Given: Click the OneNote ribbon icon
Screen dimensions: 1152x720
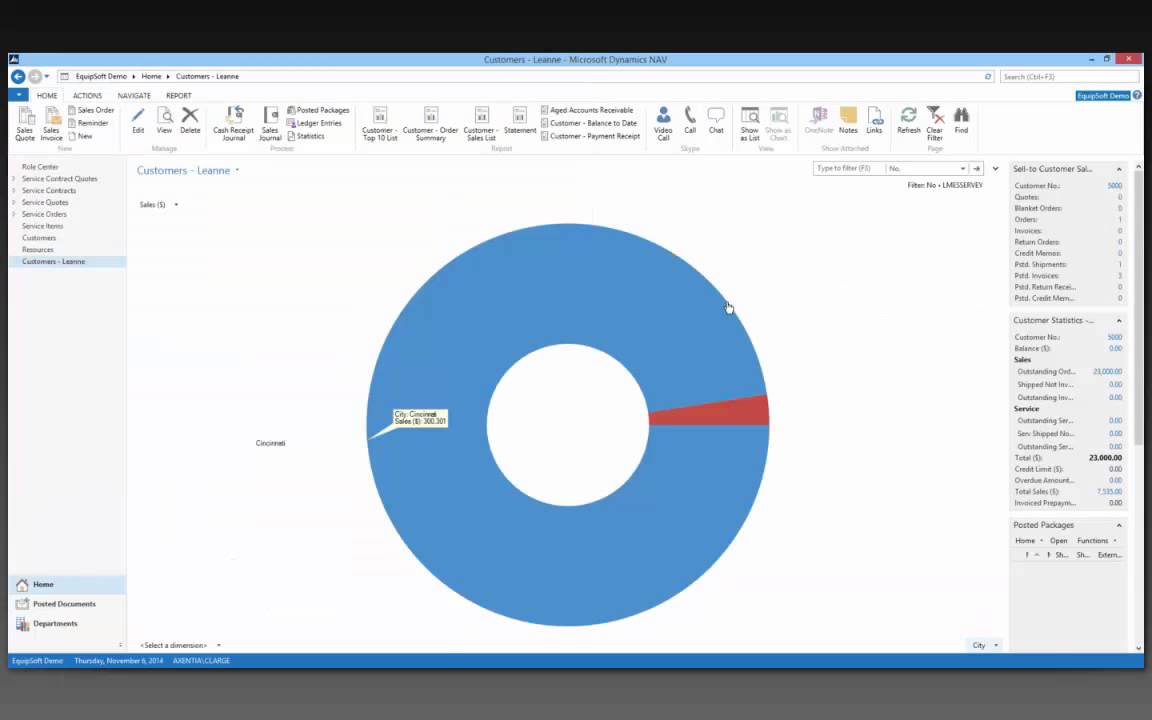Looking at the screenshot, I should (818, 120).
